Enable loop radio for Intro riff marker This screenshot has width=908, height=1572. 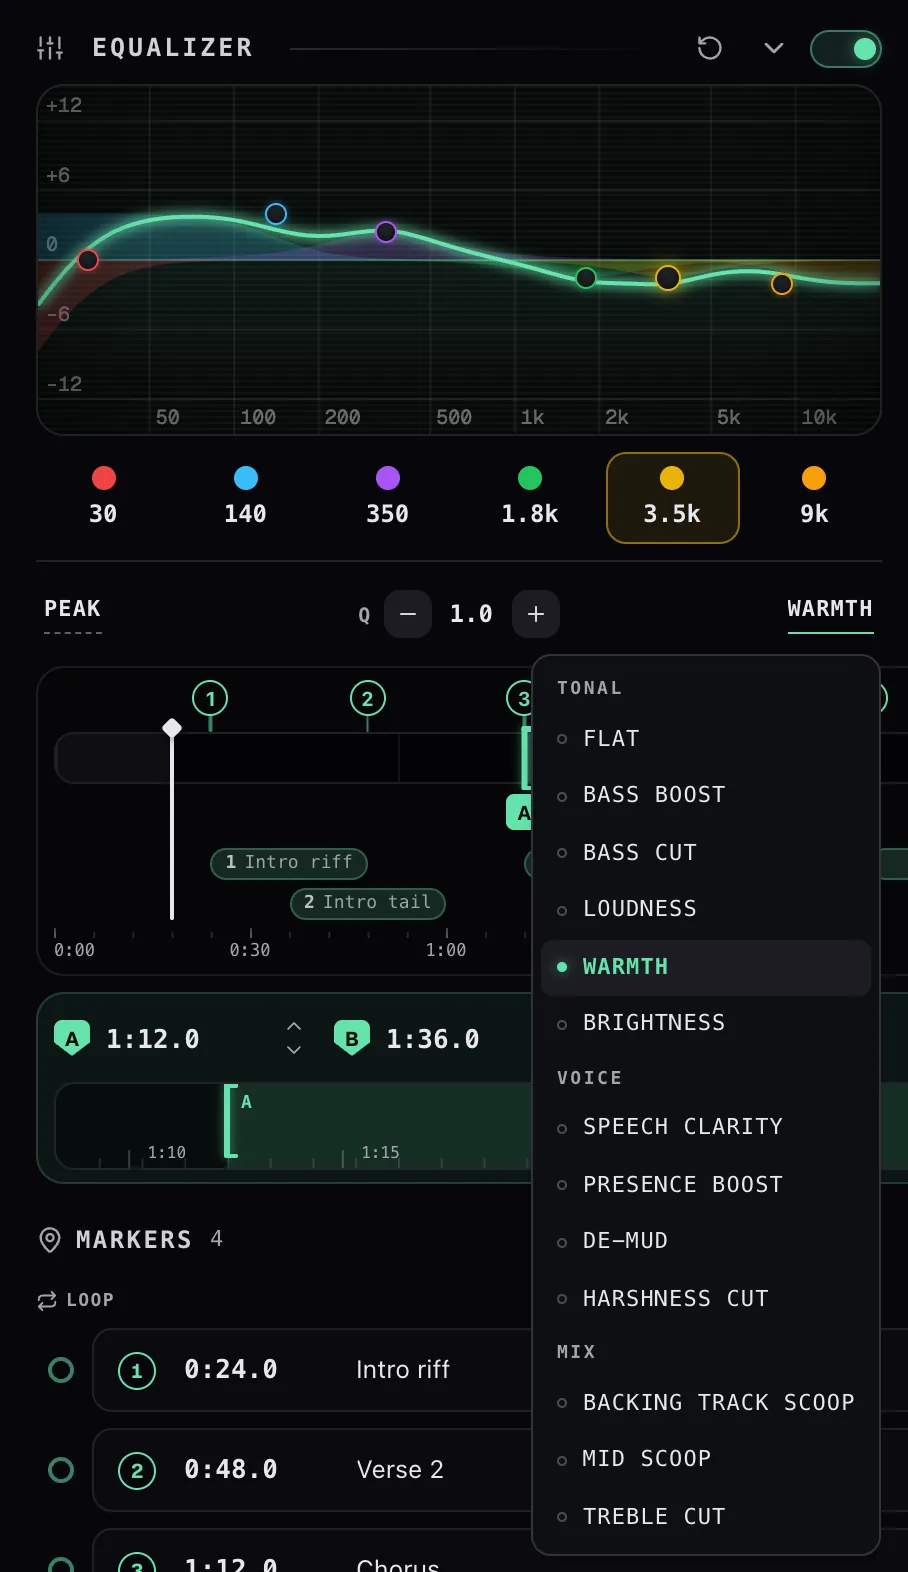[x=61, y=1370]
